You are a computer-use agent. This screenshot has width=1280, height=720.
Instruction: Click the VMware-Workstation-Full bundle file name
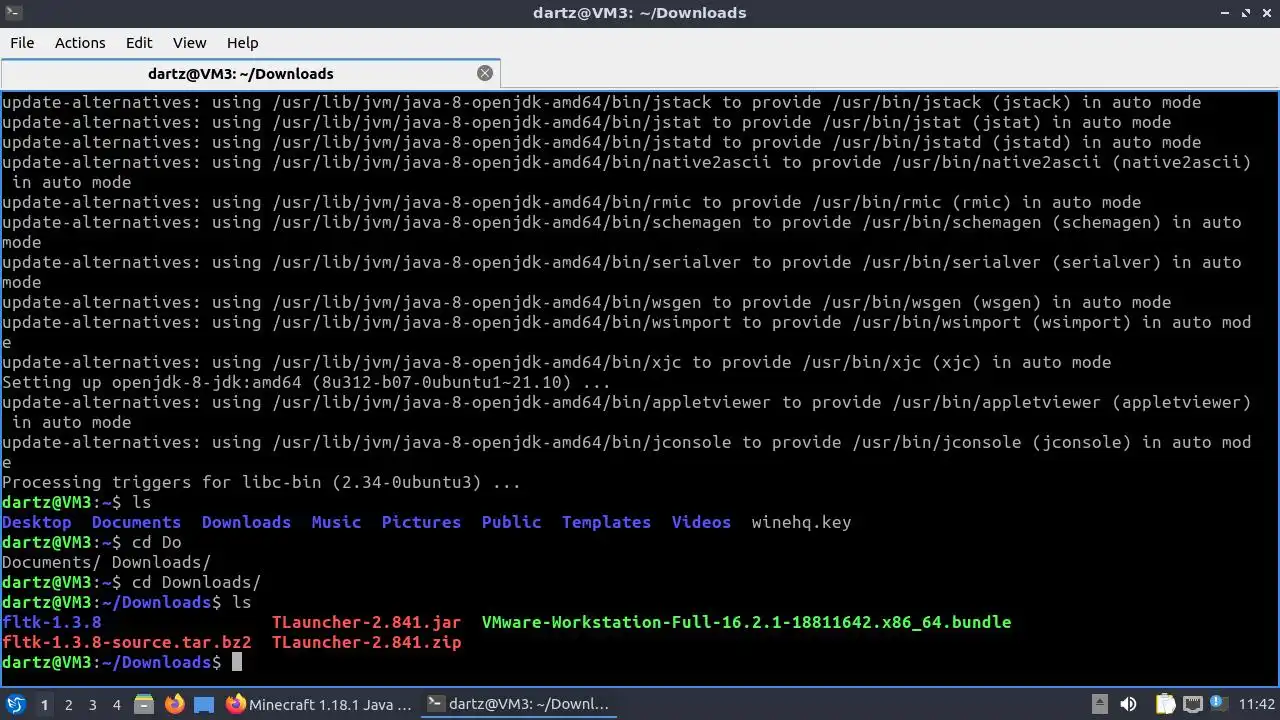[x=746, y=622]
